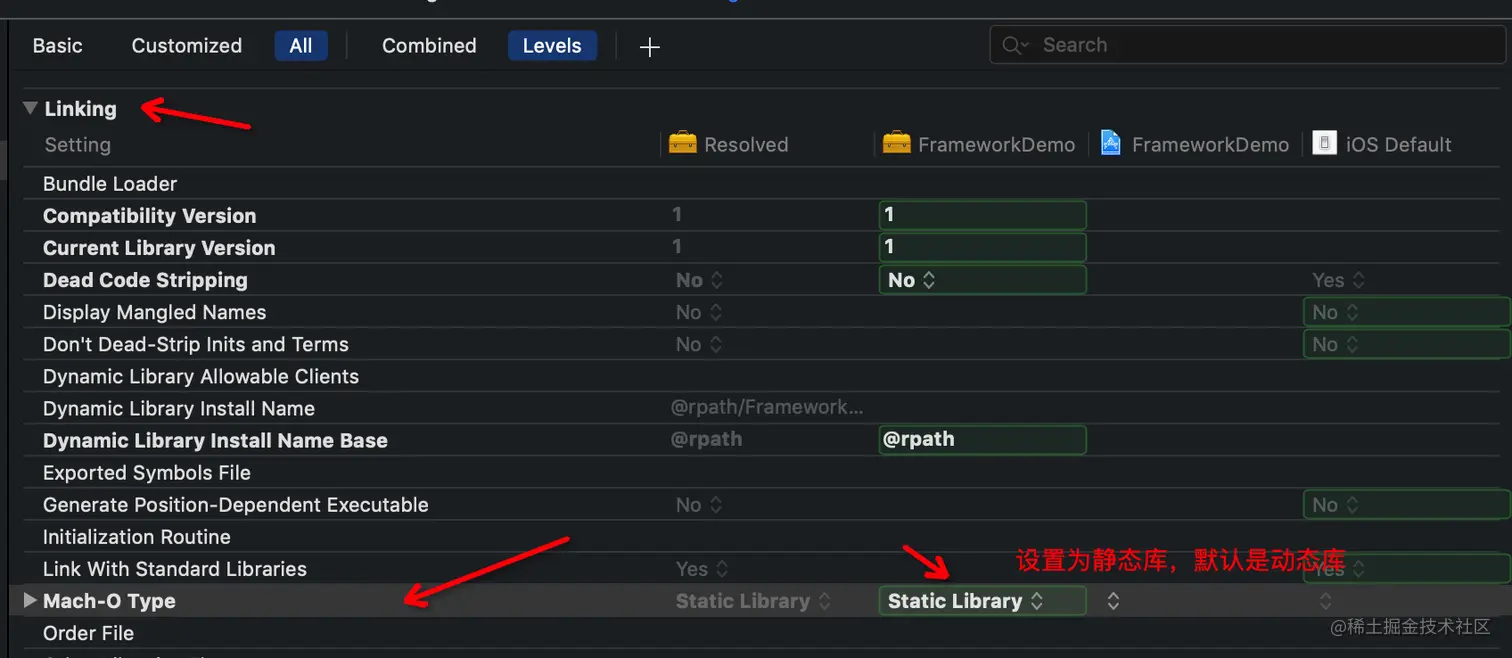
Task: Edit Compatibility Version target value field
Action: point(982,215)
